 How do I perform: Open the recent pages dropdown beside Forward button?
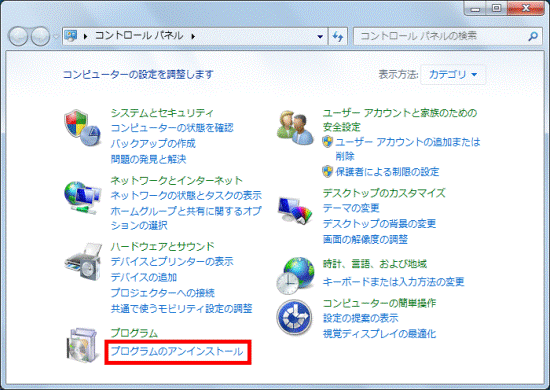[56, 36]
